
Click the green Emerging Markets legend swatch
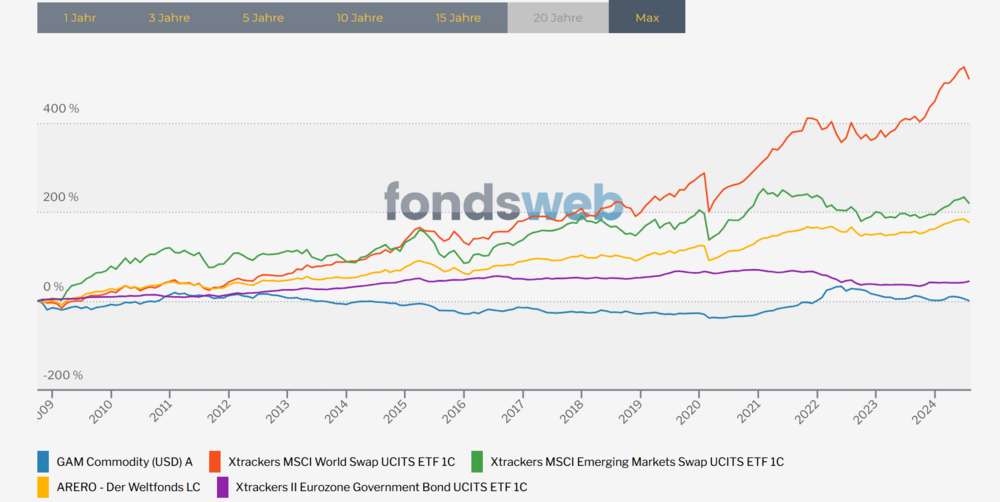coord(477,462)
